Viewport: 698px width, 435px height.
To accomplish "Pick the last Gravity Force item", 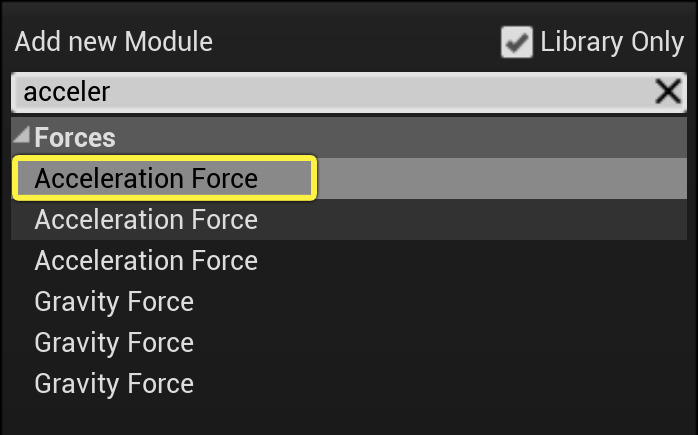I will click(x=114, y=384).
